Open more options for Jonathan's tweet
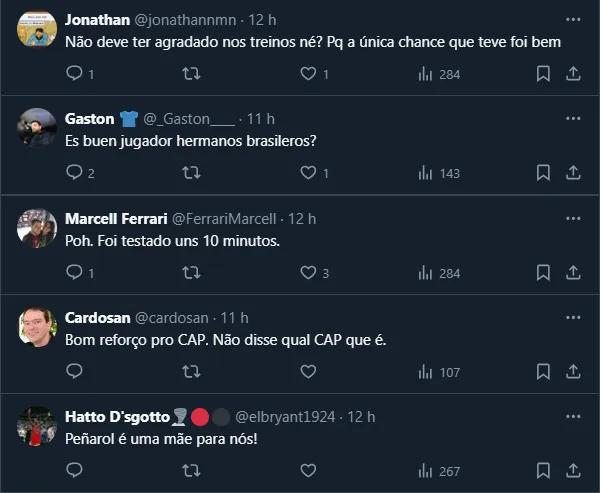 pyautogui.click(x=572, y=19)
